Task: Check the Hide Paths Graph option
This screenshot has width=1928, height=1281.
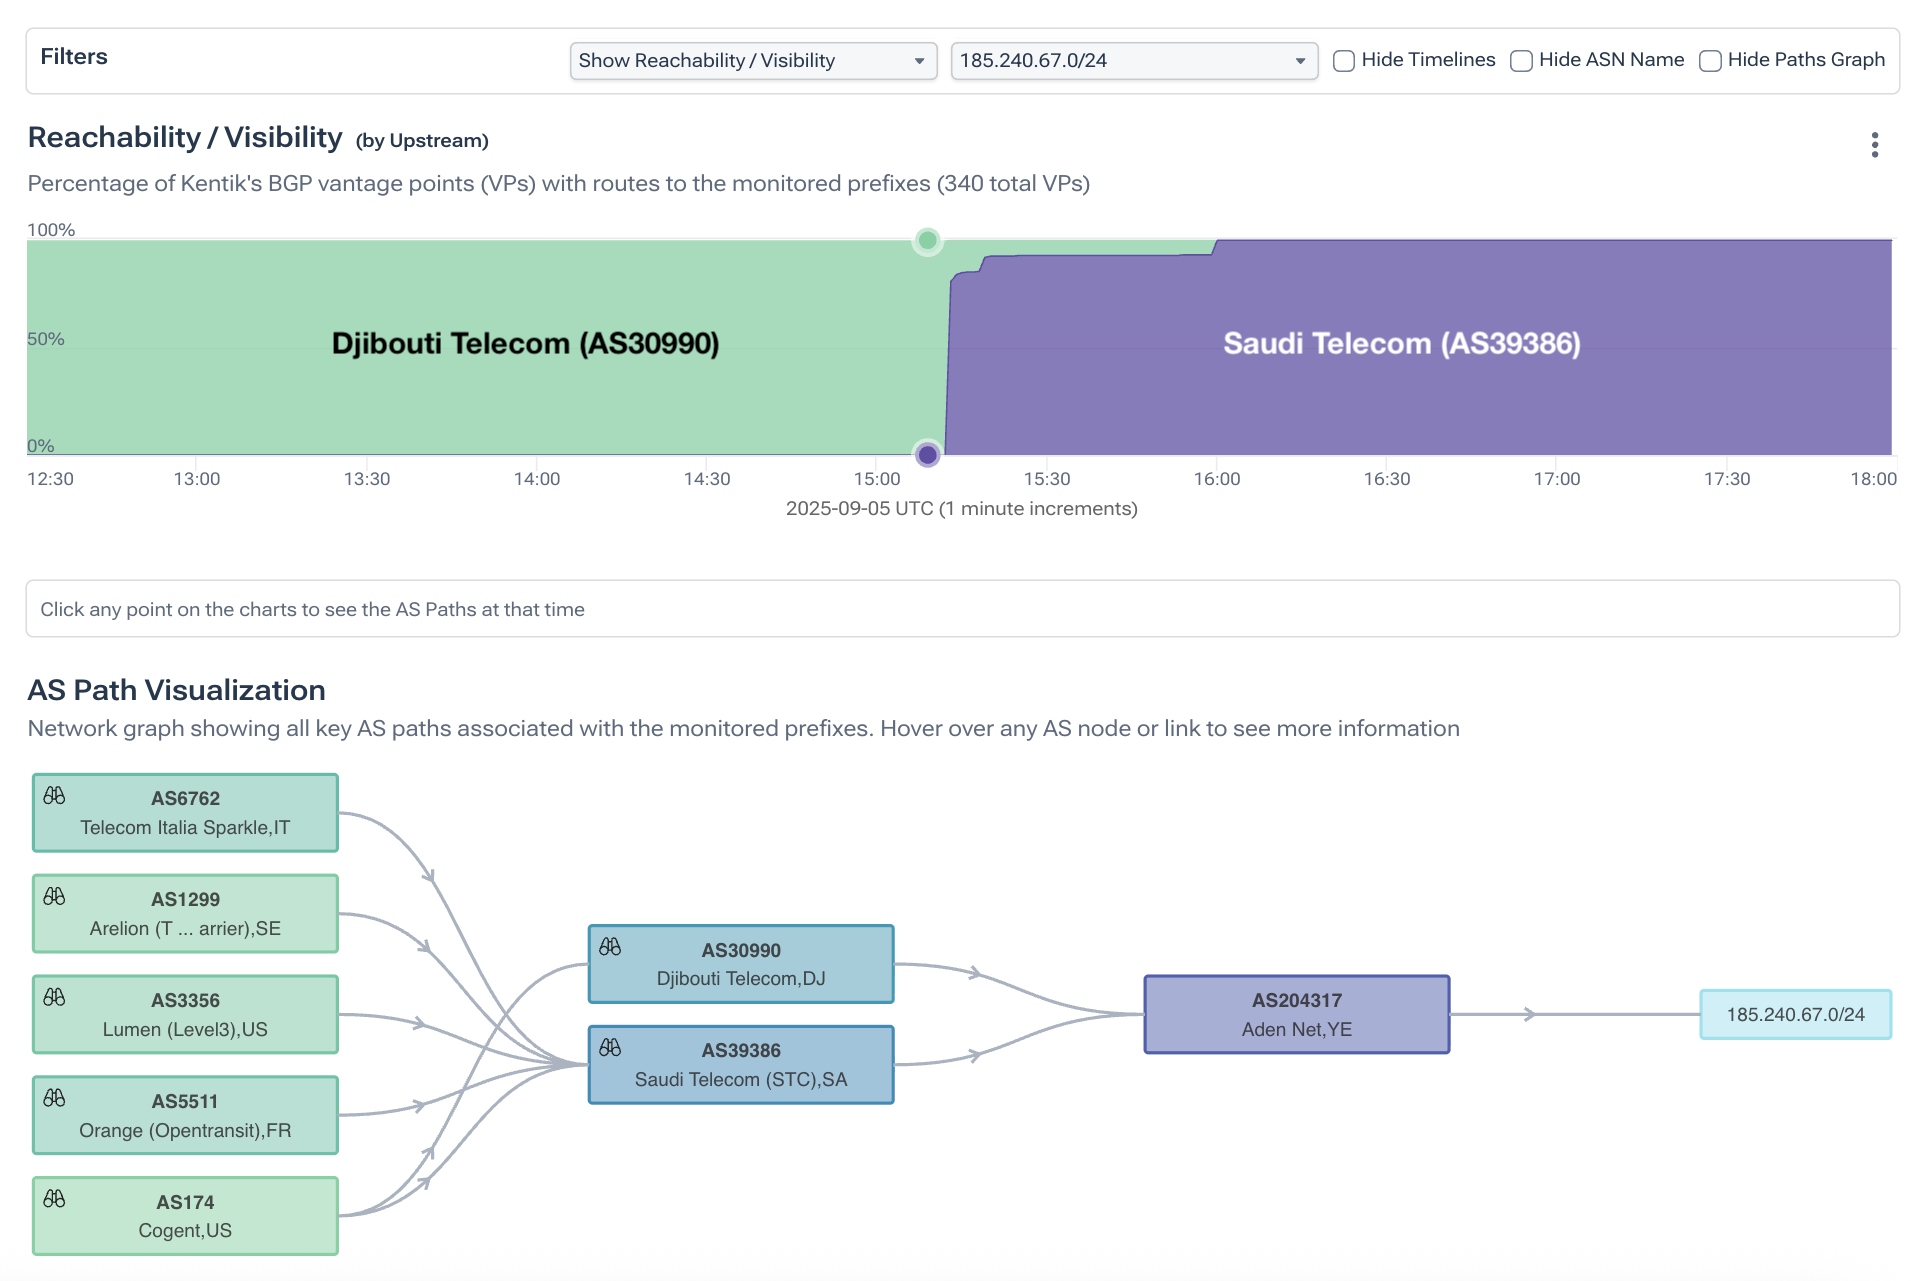Action: click(x=1710, y=61)
